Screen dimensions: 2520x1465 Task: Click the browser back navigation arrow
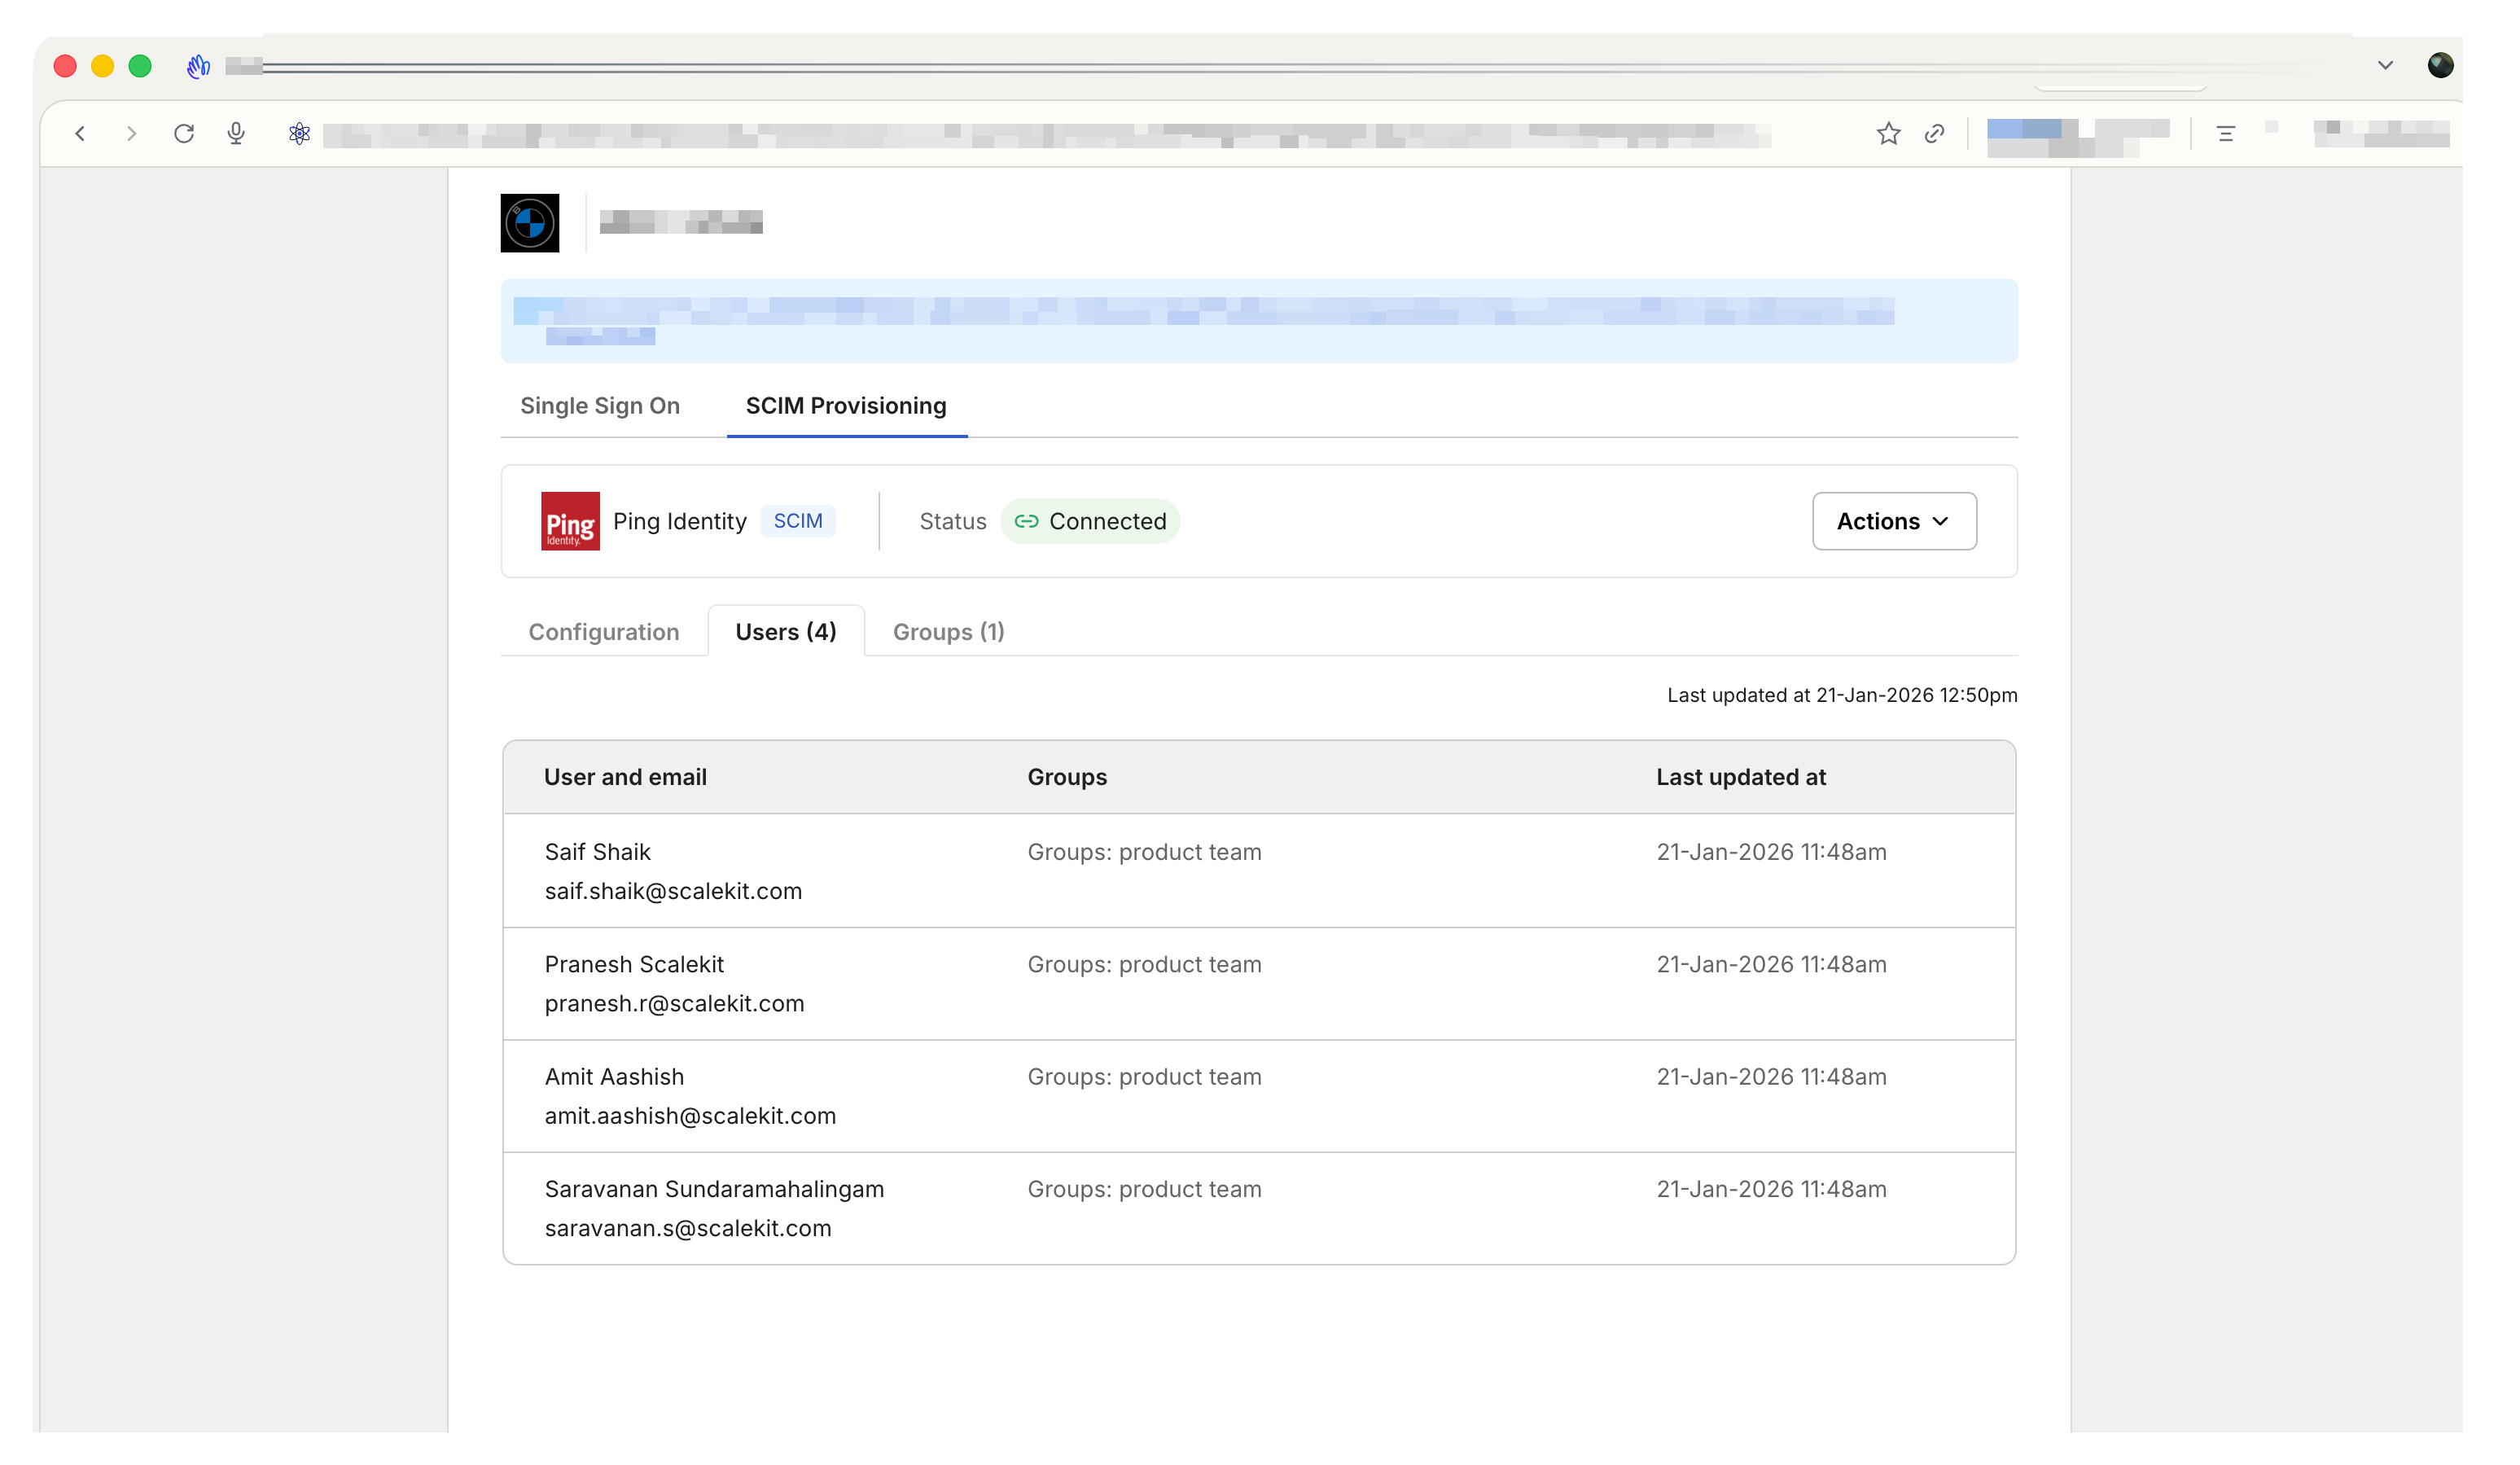(x=82, y=133)
